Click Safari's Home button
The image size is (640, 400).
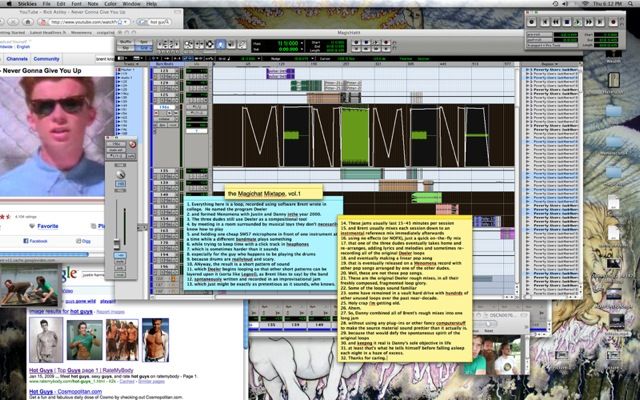pyautogui.click(x=28, y=22)
